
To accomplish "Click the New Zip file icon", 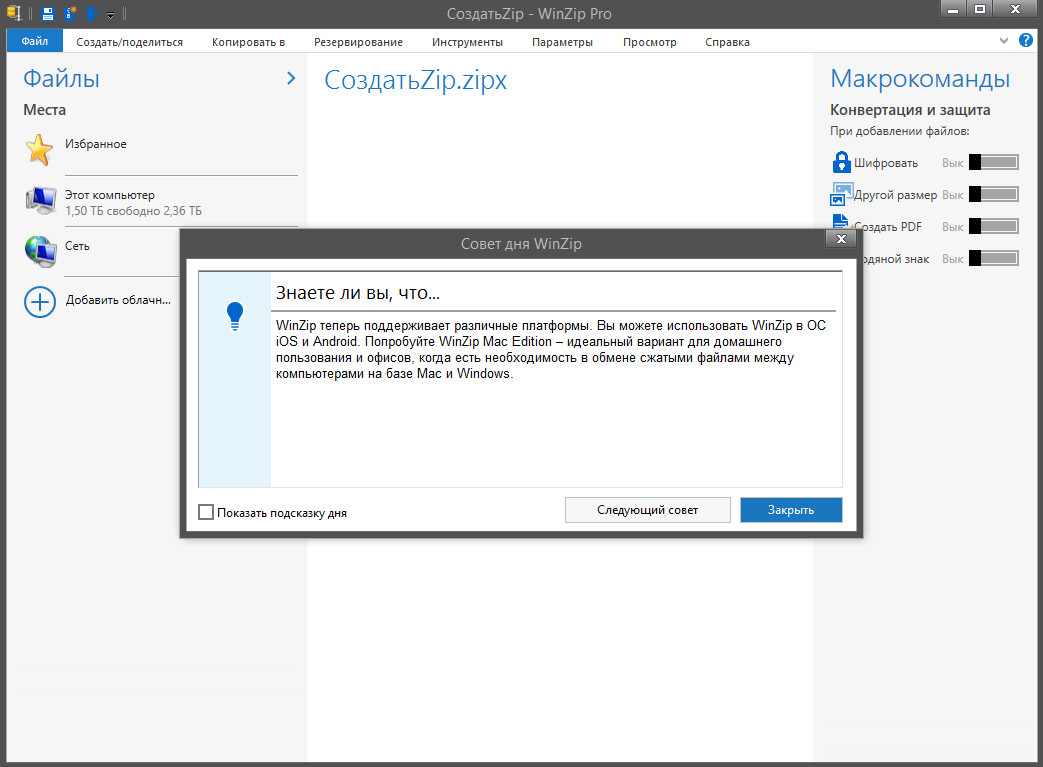I will 70,13.
